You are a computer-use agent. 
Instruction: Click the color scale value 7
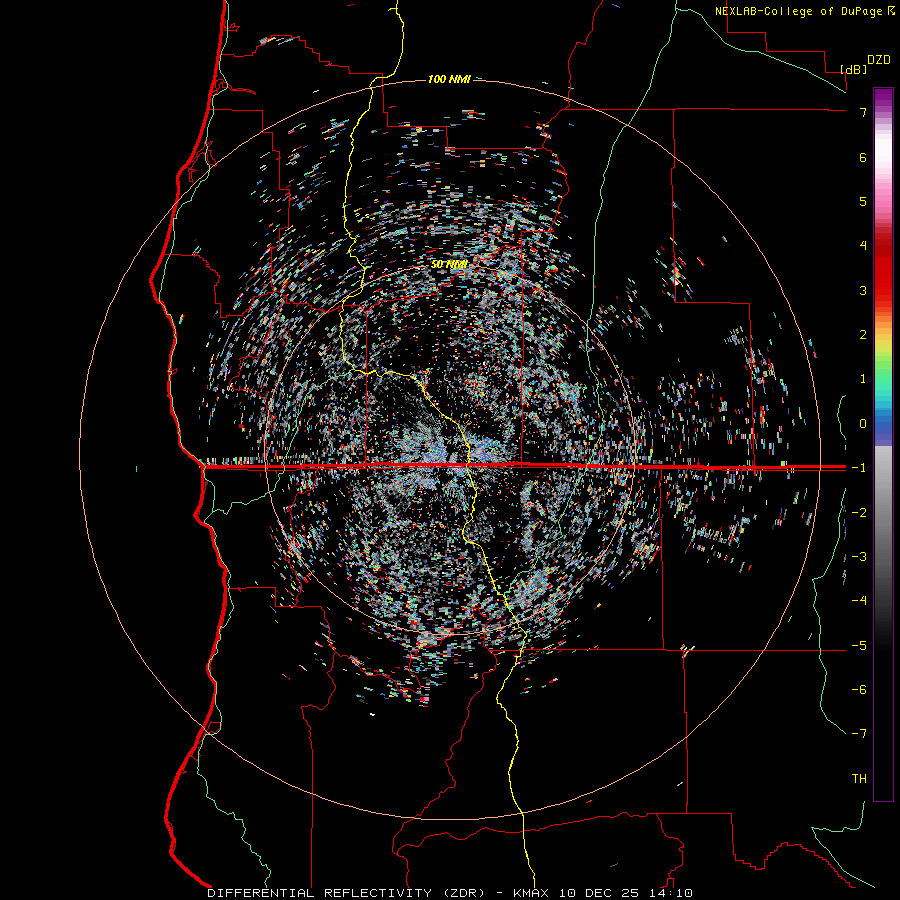863,112
